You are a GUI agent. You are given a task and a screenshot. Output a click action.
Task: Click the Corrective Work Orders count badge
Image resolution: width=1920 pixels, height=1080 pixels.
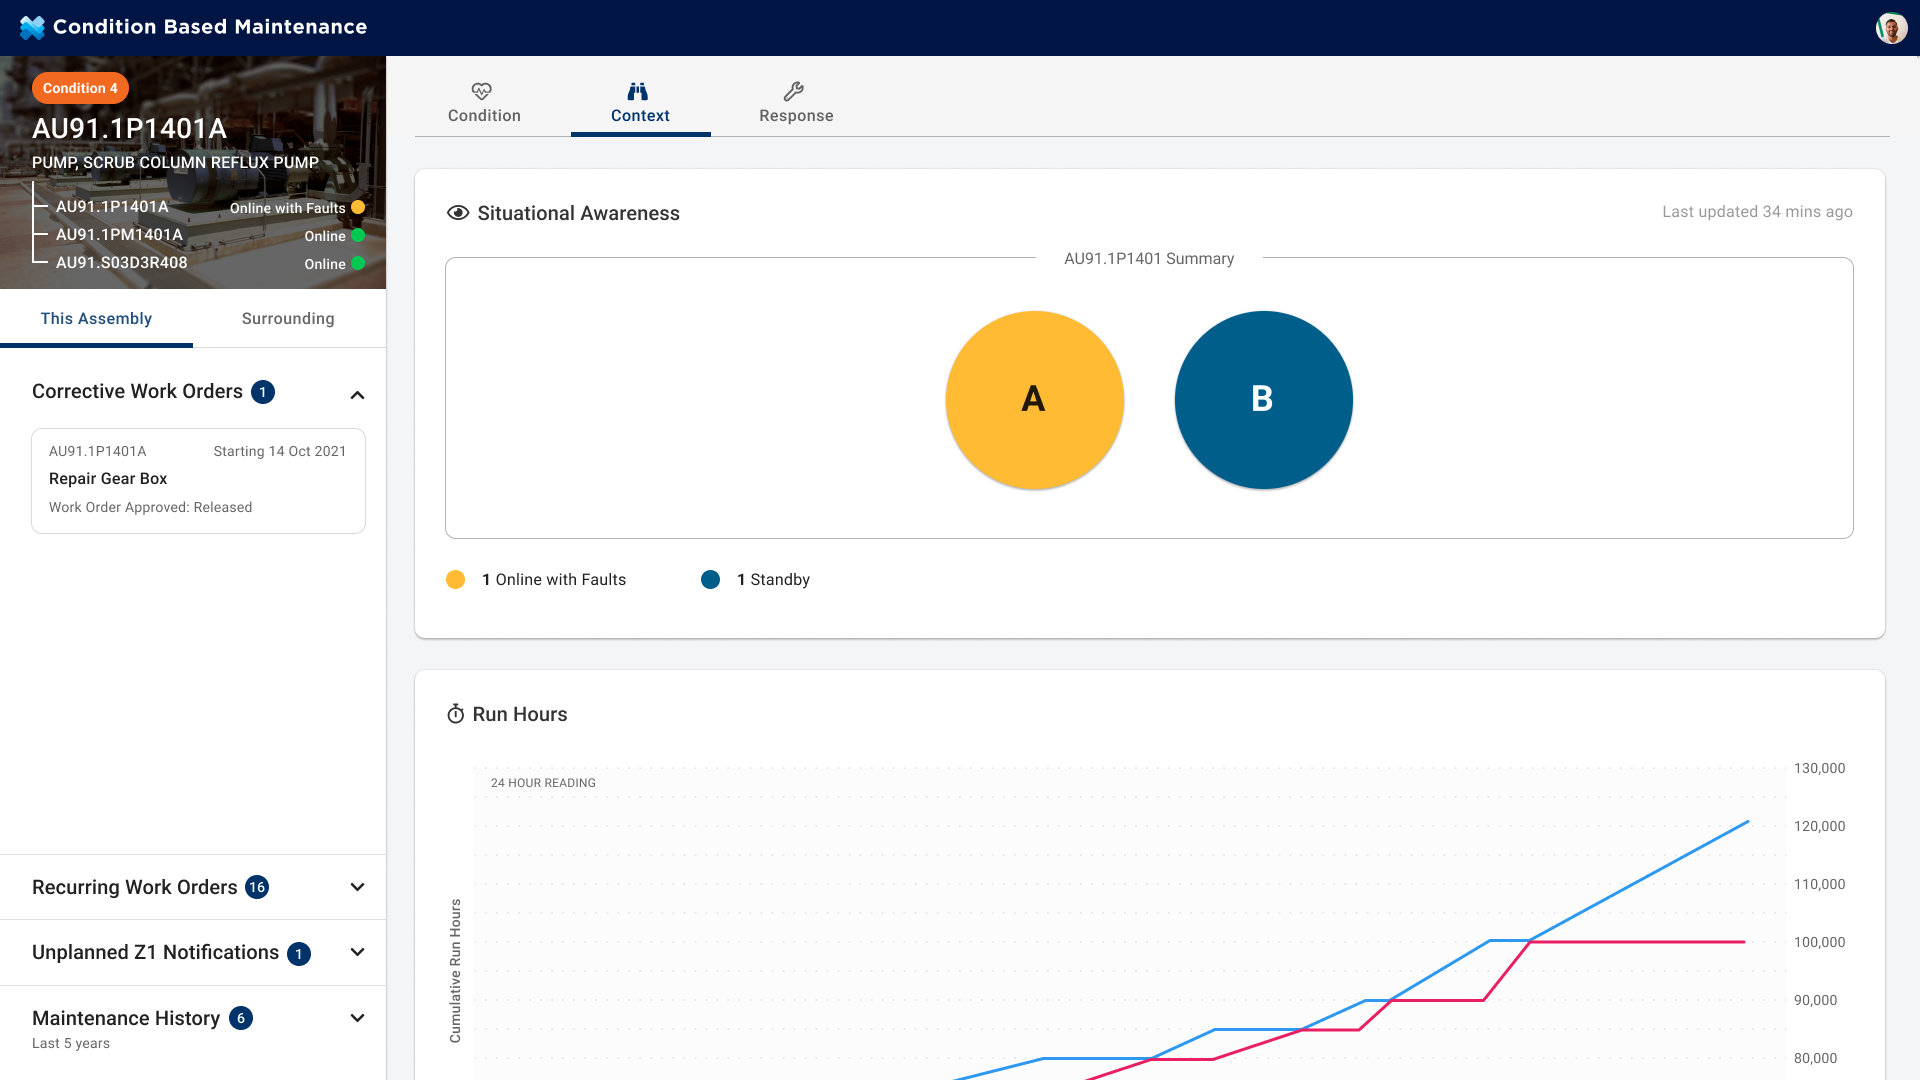coord(263,392)
